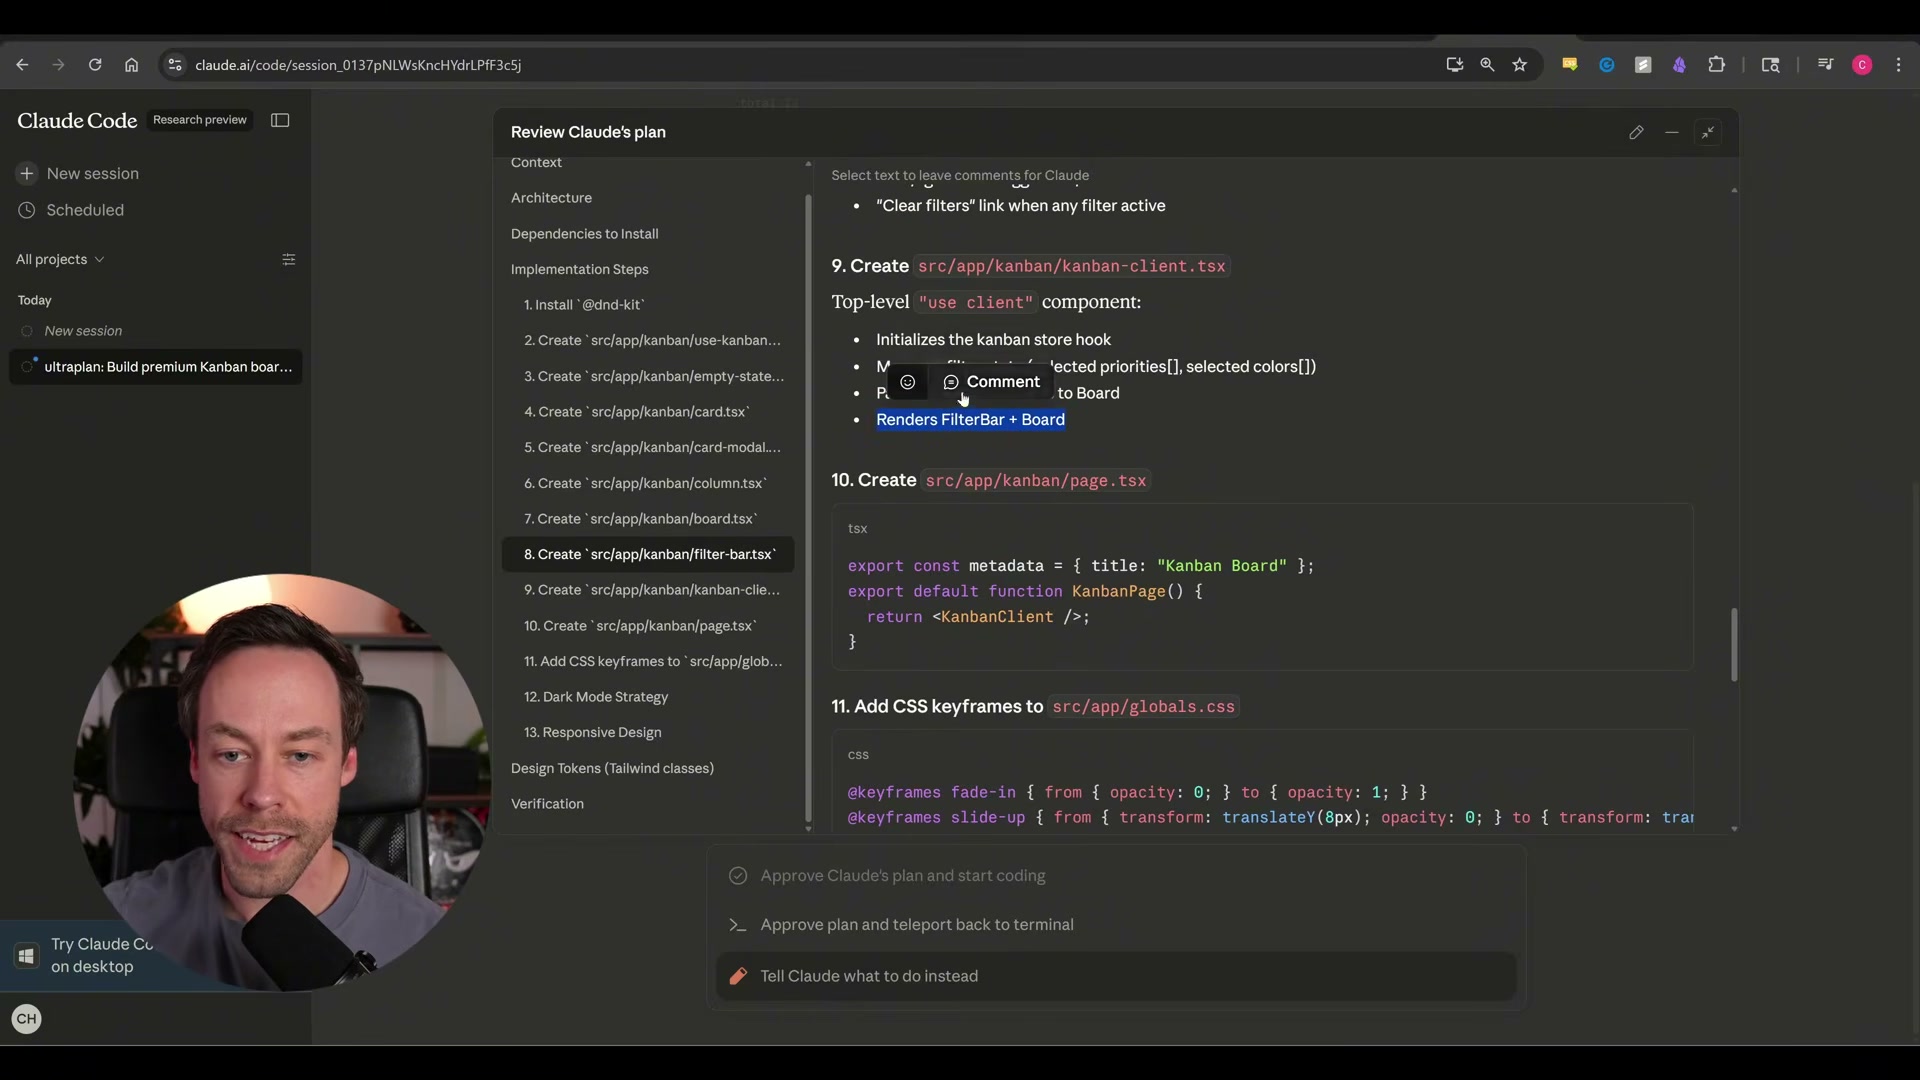Image resolution: width=1920 pixels, height=1080 pixels.
Task: Click the install app icon in the address bar
Action: [1454, 65]
